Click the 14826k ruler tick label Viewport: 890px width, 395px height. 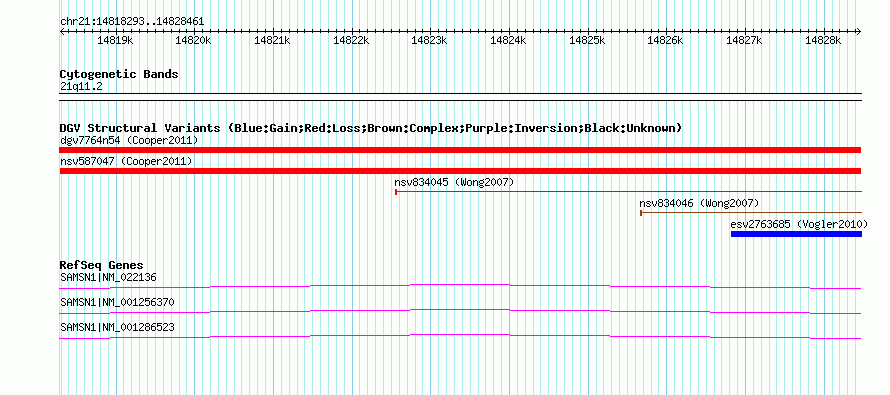click(666, 40)
